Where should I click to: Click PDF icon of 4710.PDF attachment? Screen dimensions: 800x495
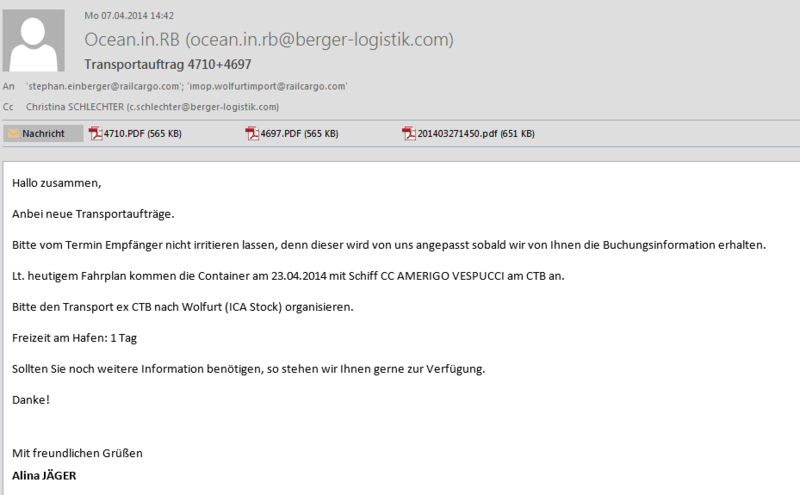point(95,134)
